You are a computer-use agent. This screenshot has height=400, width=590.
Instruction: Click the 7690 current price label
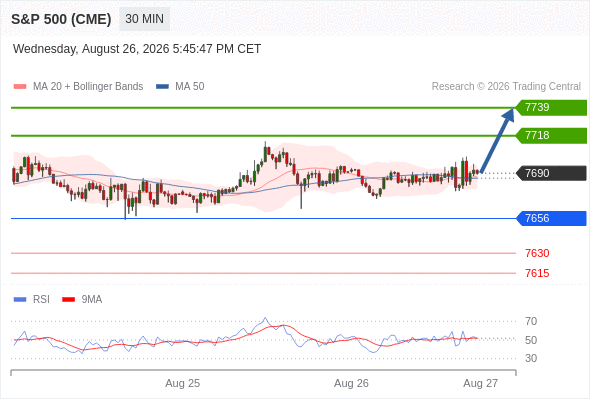point(551,173)
